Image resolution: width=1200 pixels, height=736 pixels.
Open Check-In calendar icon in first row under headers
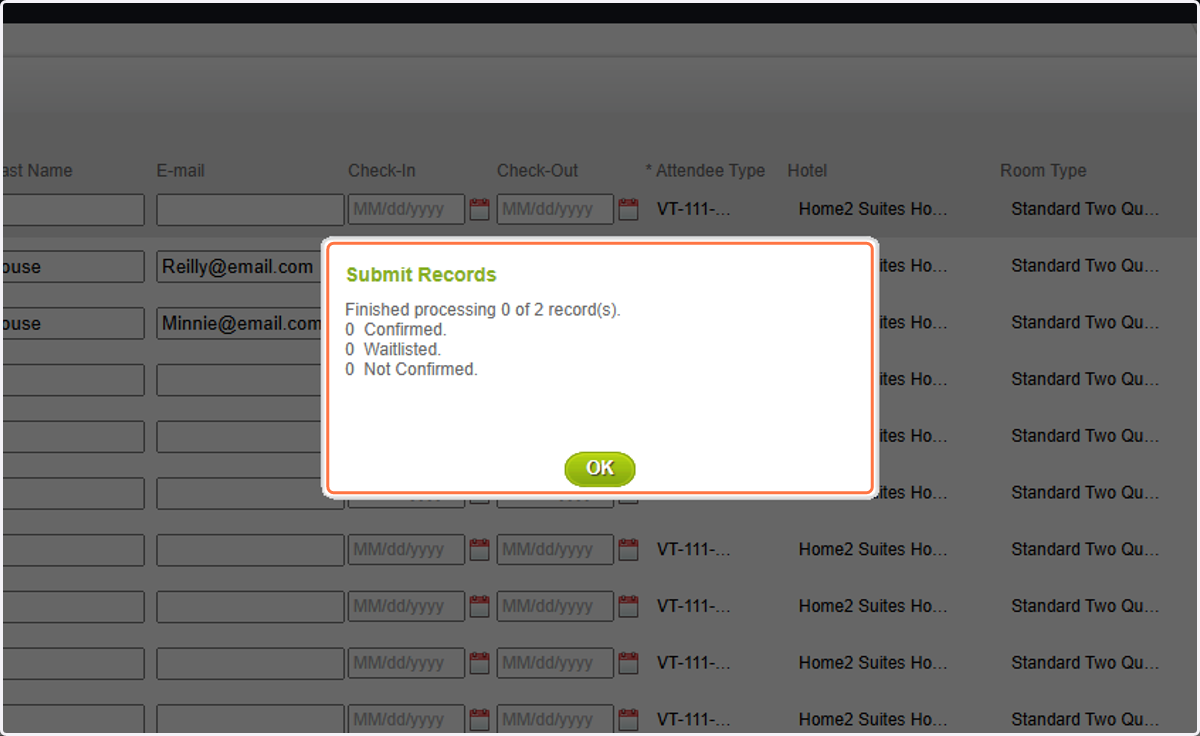[480, 210]
